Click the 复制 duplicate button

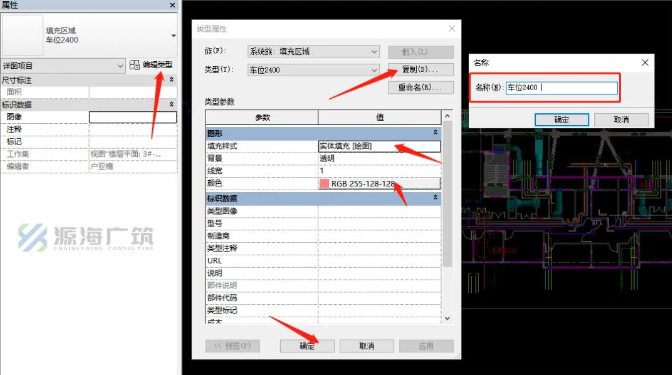[x=420, y=69]
